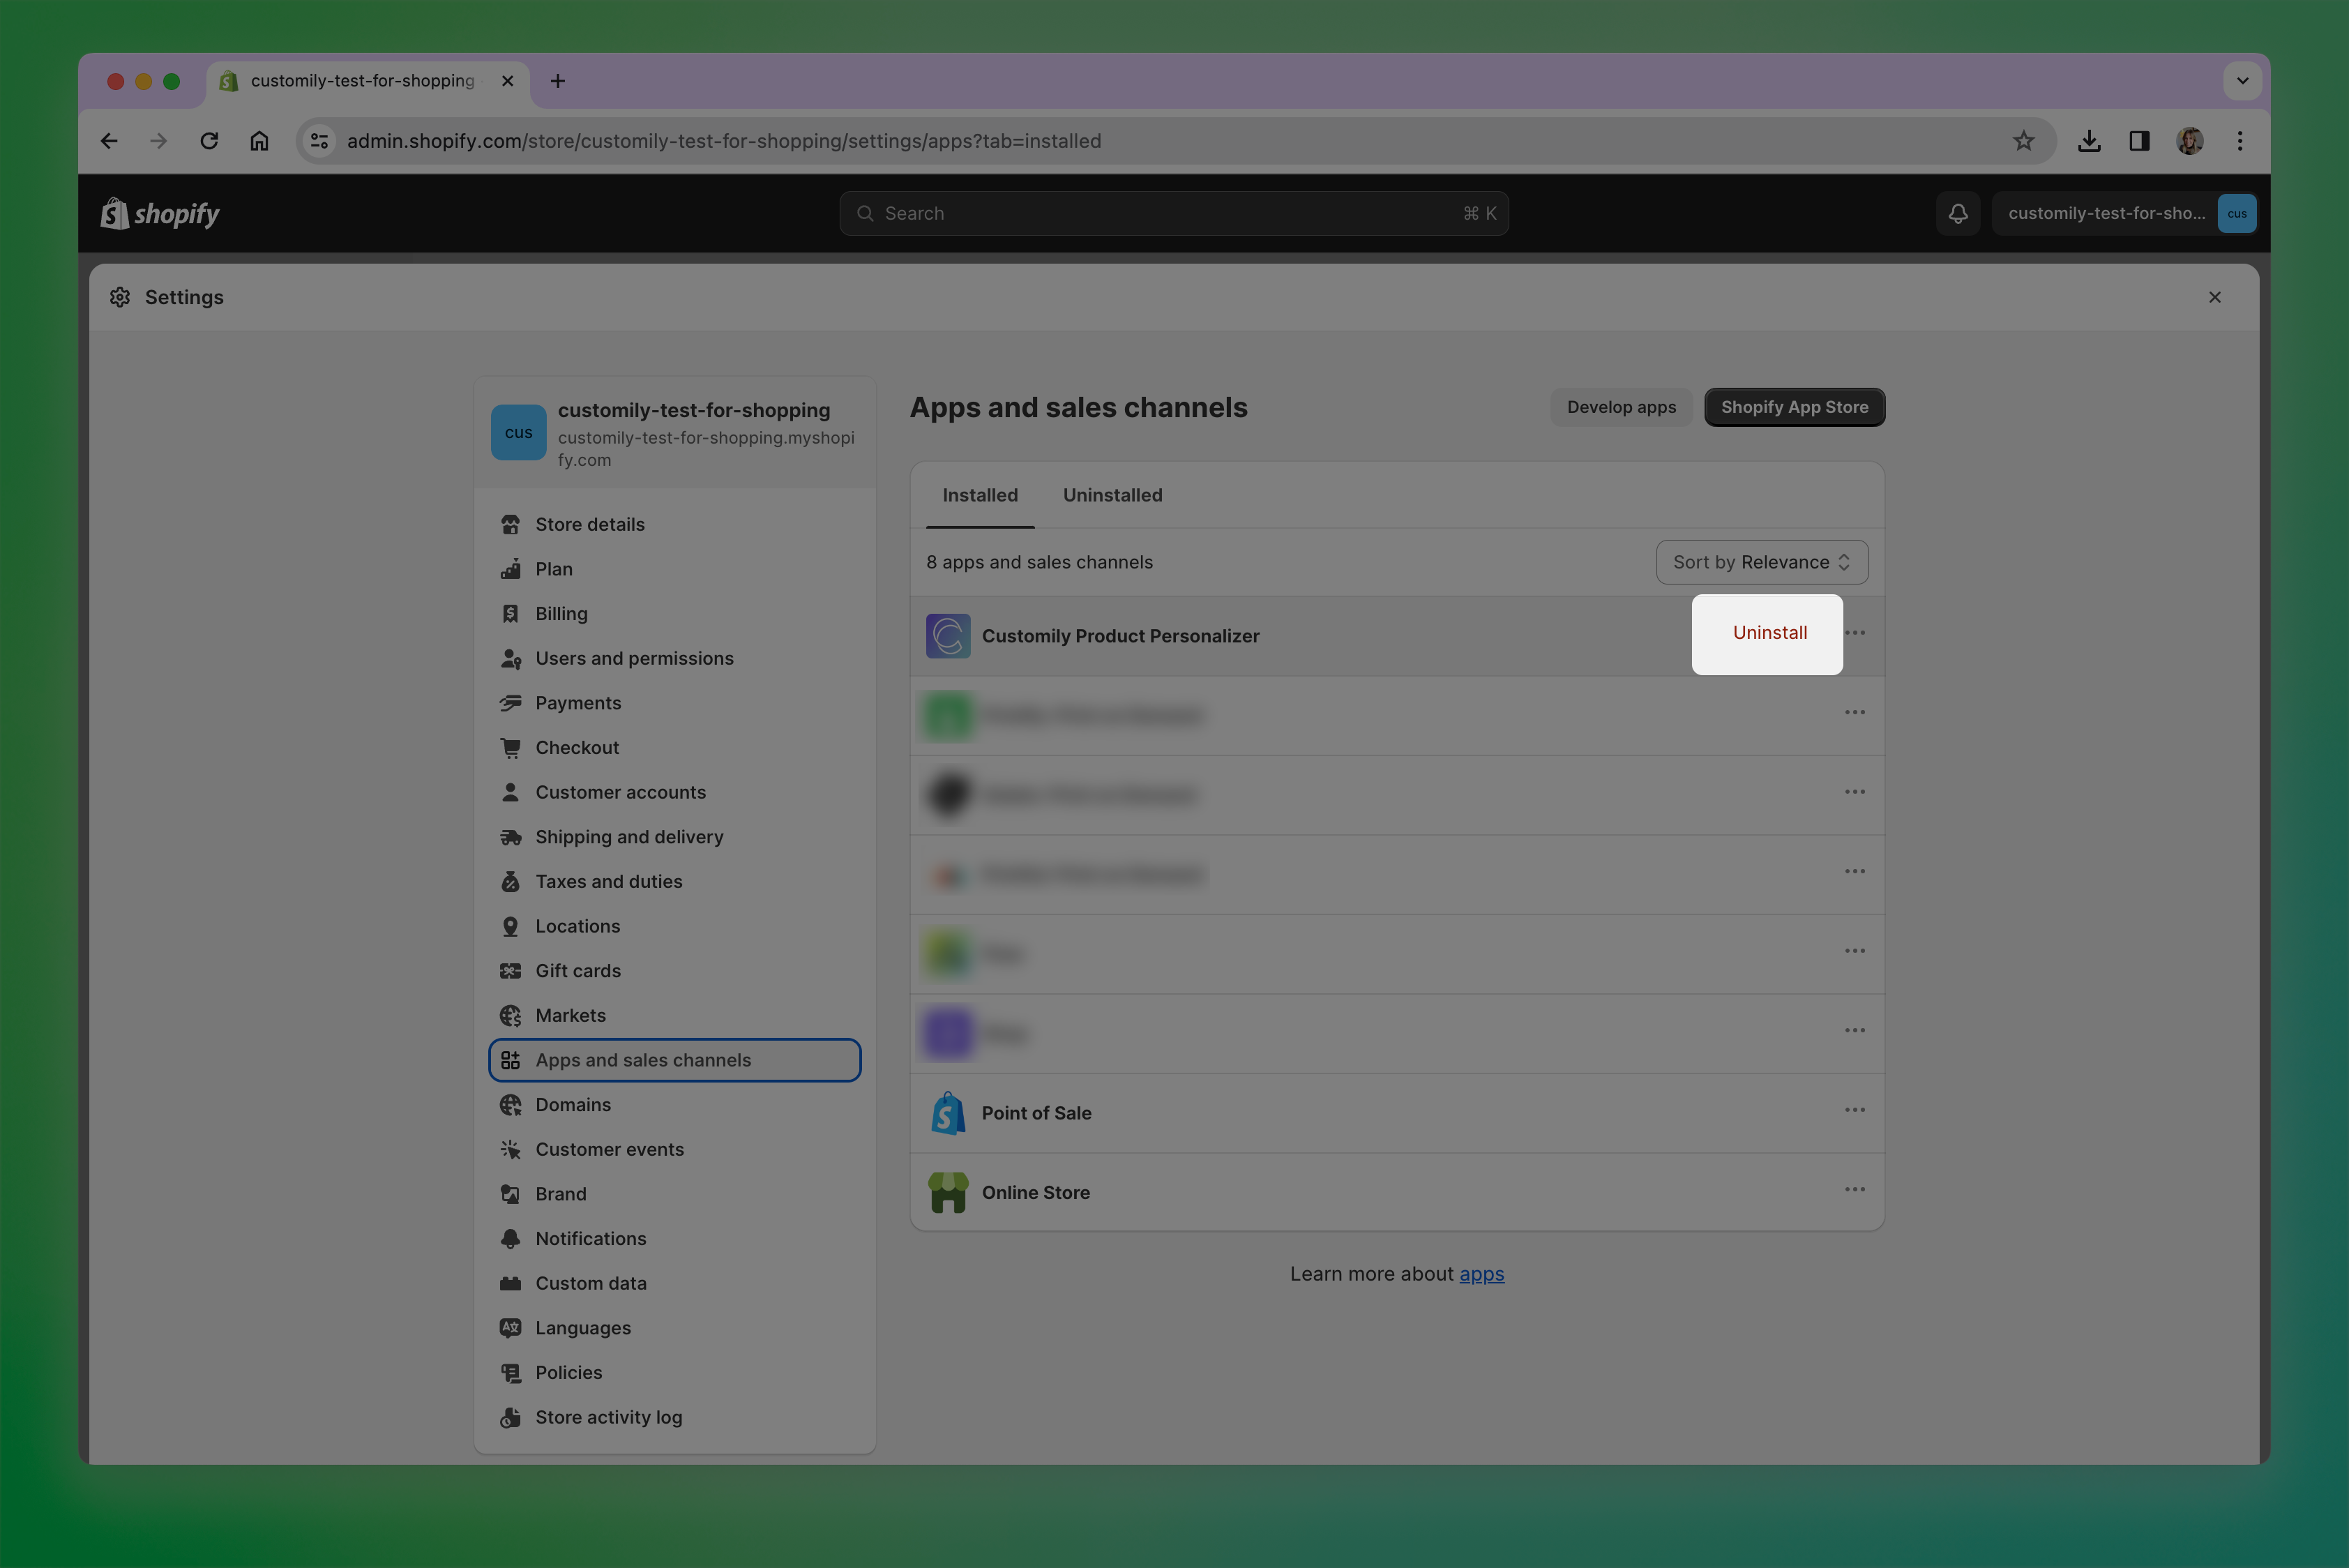Open the Sort by Relevance dropdown
Image resolution: width=2349 pixels, height=1568 pixels.
coord(1761,562)
